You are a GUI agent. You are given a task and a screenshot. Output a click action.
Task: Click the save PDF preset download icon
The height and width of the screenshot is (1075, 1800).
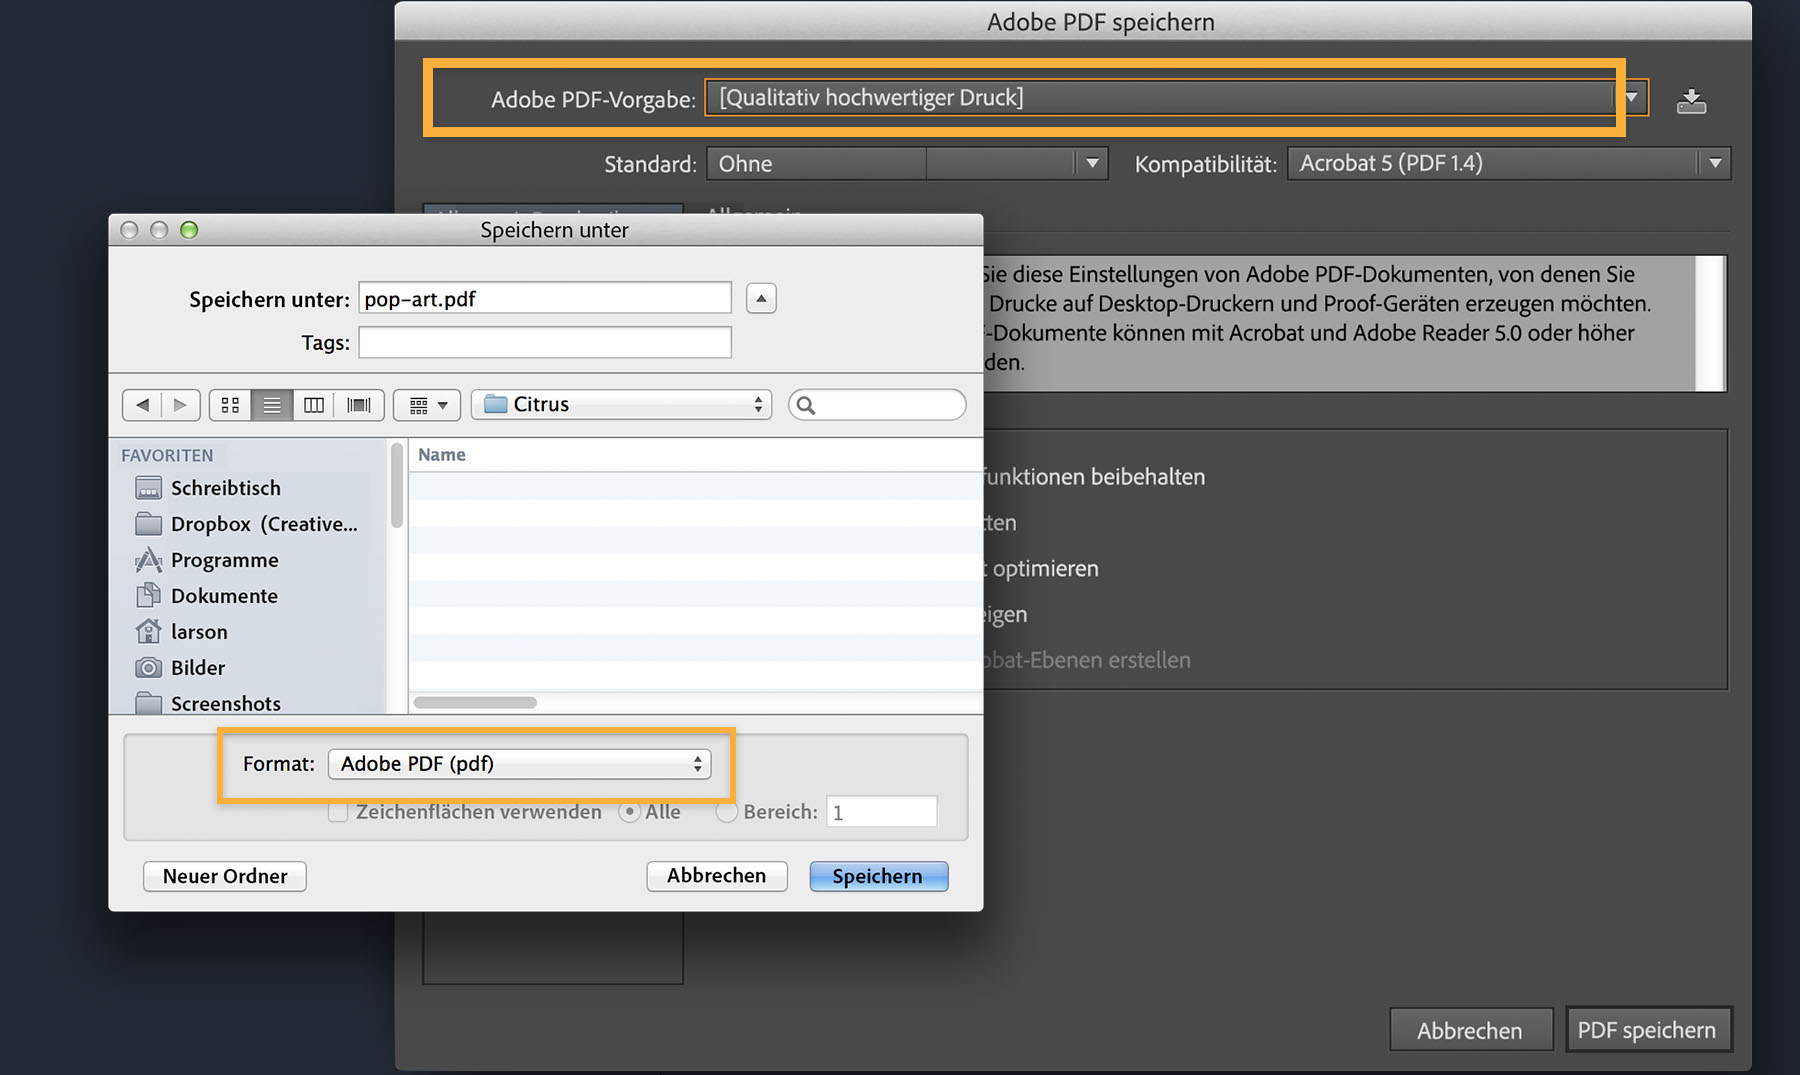coord(1691,100)
